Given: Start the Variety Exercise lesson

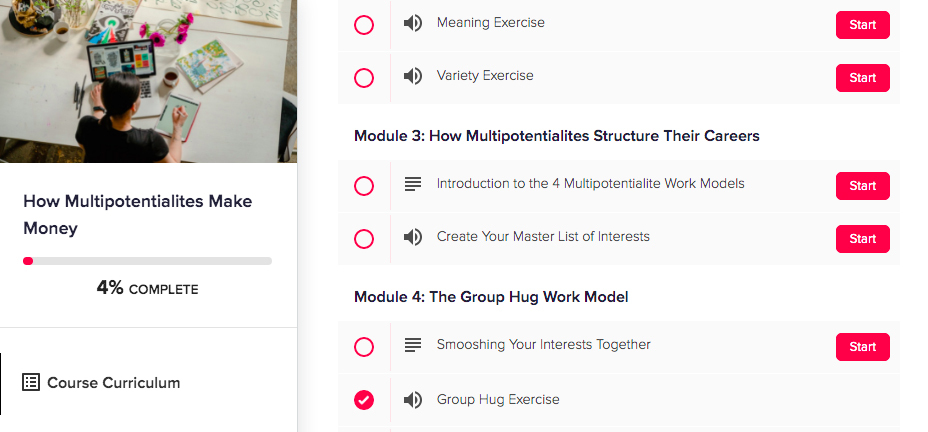Looking at the screenshot, I should click(x=862, y=77).
